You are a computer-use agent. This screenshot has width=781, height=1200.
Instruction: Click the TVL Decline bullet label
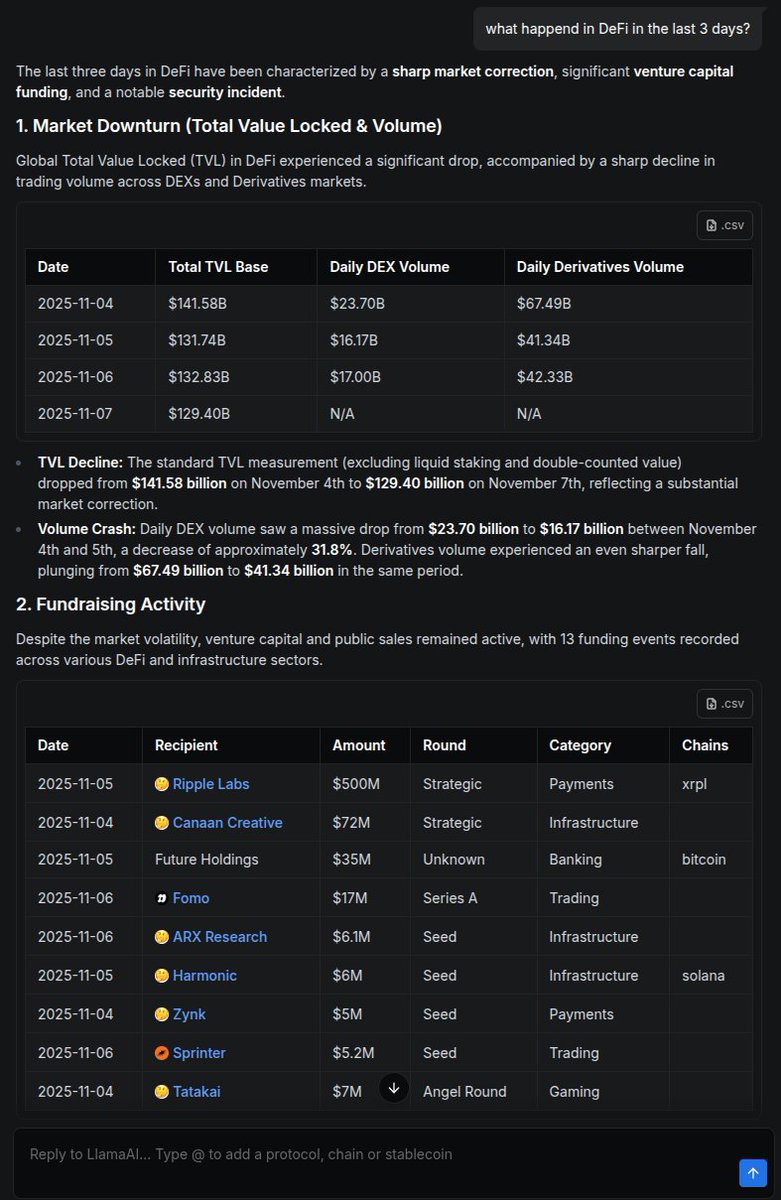click(81, 463)
